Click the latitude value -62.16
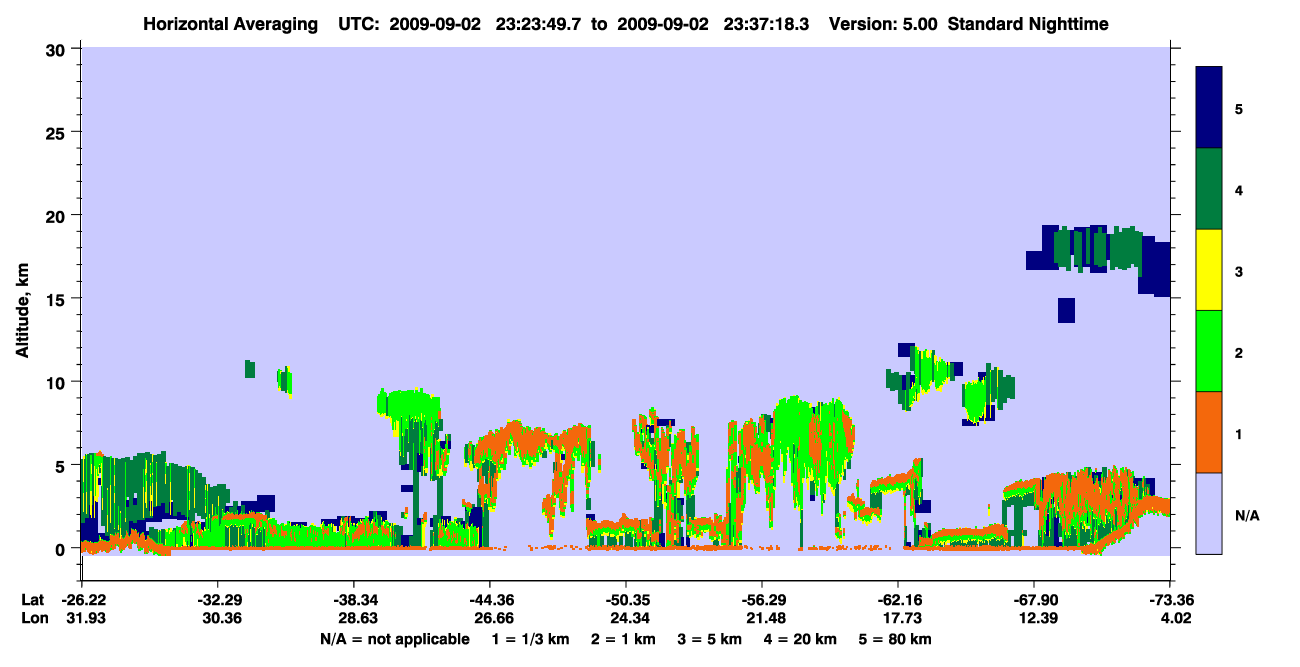 (897, 600)
